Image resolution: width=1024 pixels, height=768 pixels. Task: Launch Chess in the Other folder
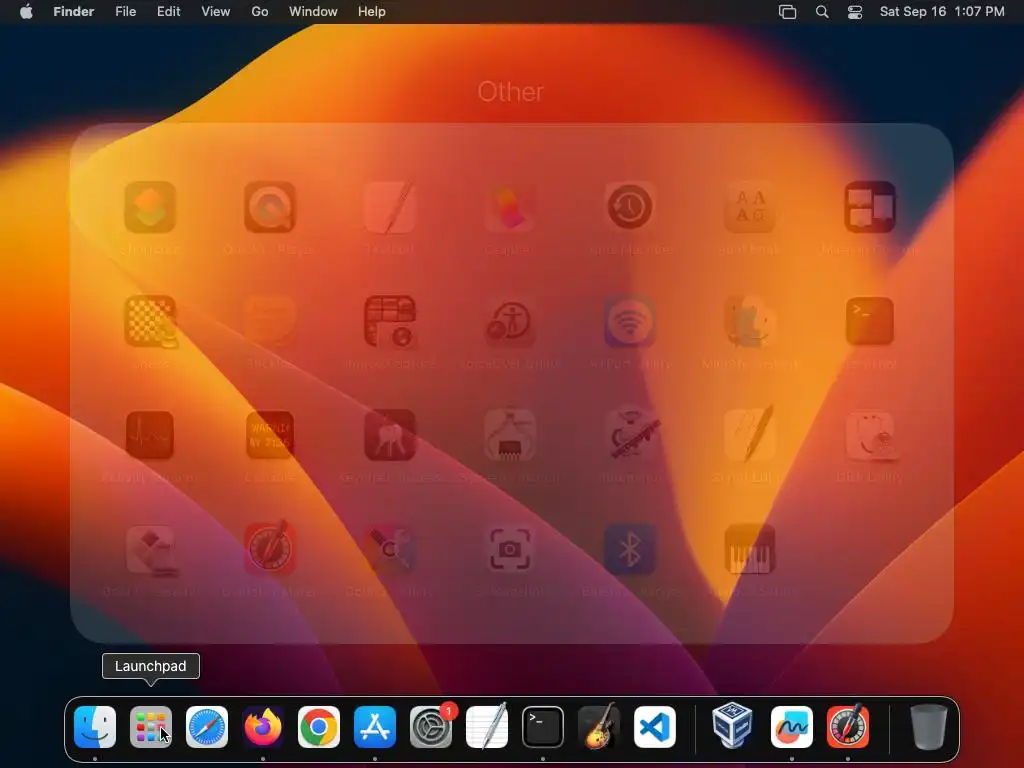tap(150, 321)
